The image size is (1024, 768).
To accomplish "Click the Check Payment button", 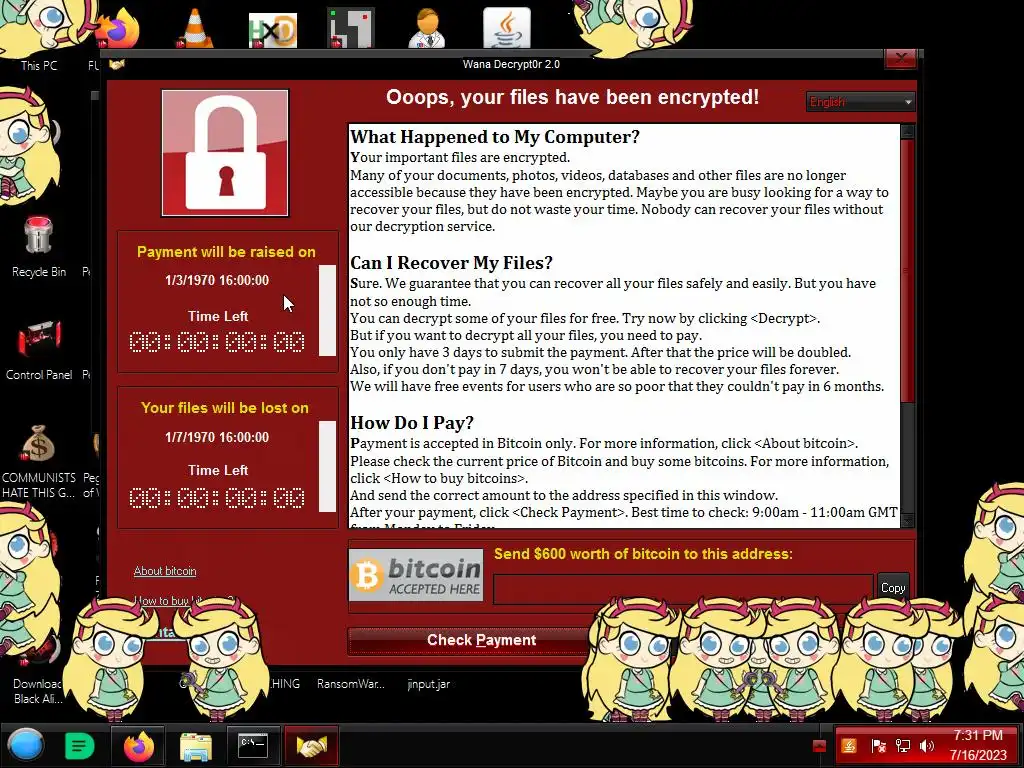I will [481, 640].
